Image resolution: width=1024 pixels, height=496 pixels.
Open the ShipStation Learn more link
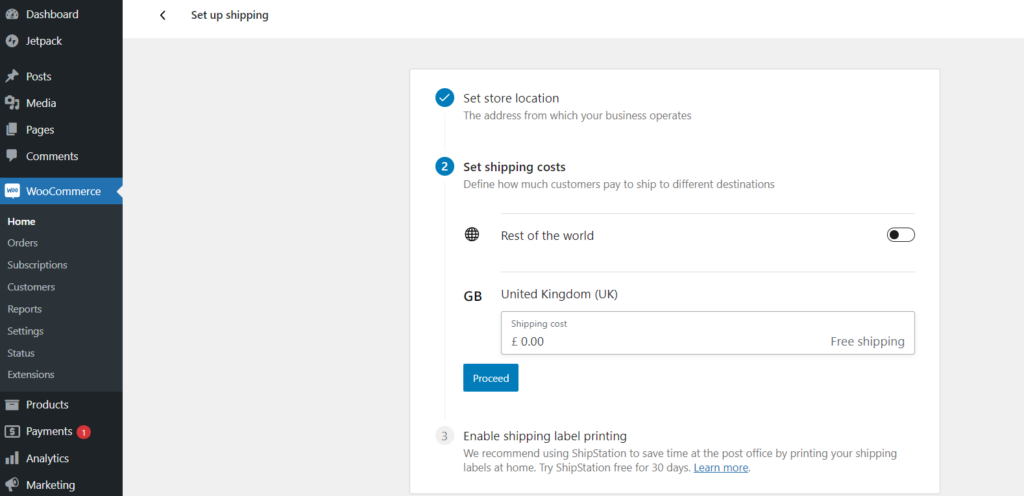point(720,468)
